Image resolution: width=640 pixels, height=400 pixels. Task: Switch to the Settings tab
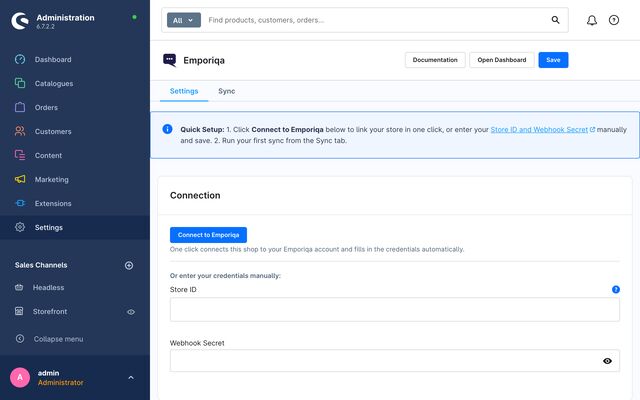click(x=184, y=91)
